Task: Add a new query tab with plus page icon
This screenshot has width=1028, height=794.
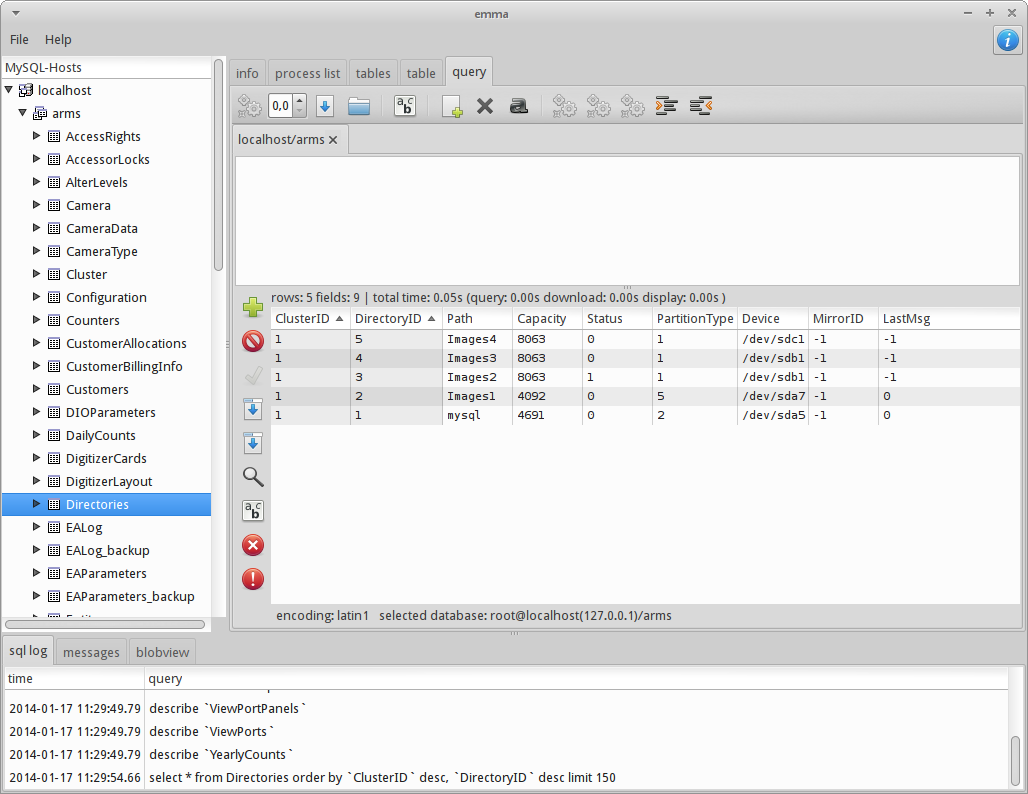Action: point(452,106)
